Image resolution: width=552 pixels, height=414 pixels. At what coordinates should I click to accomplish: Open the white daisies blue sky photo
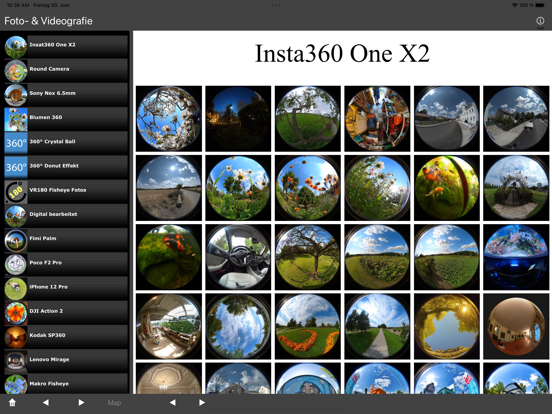[238, 188]
